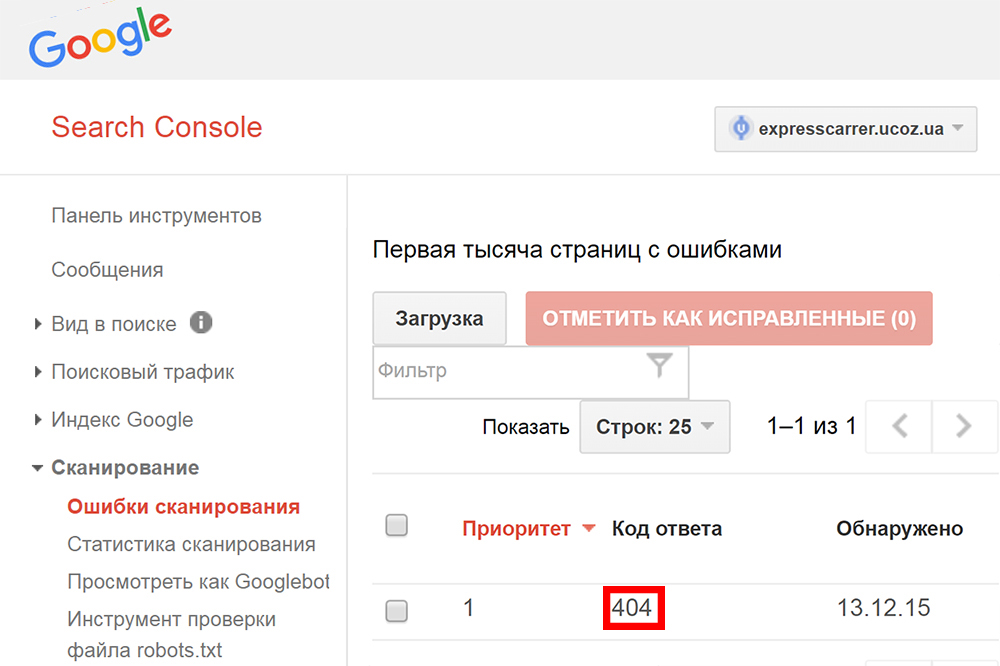The image size is (1000, 666).
Task: Open the Строк: 25 rows dropdown
Action: pos(655,427)
